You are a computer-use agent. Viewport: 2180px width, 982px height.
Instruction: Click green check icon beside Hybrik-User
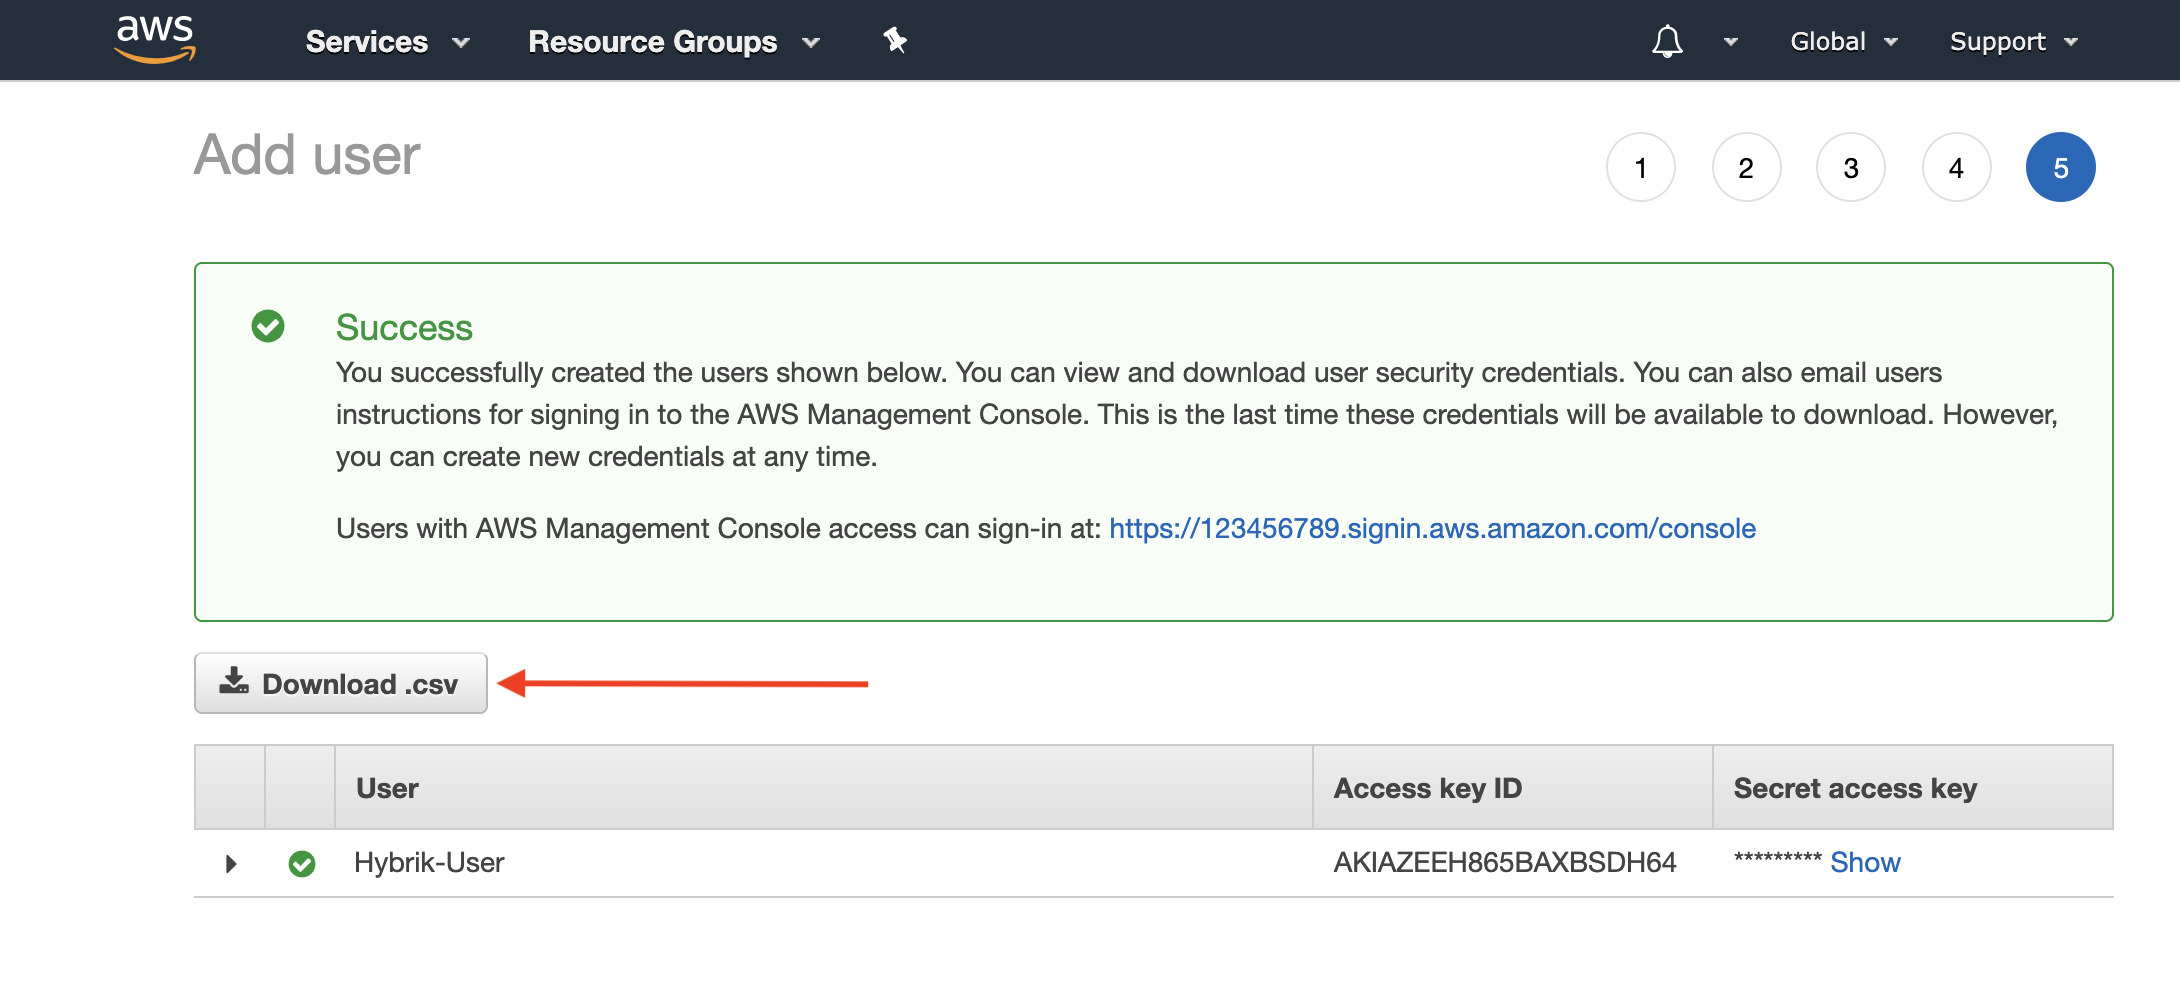(302, 863)
